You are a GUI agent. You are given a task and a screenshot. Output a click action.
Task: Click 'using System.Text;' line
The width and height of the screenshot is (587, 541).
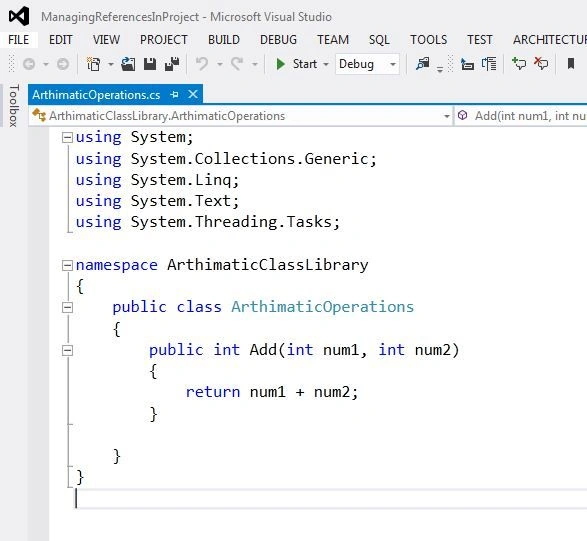point(157,201)
